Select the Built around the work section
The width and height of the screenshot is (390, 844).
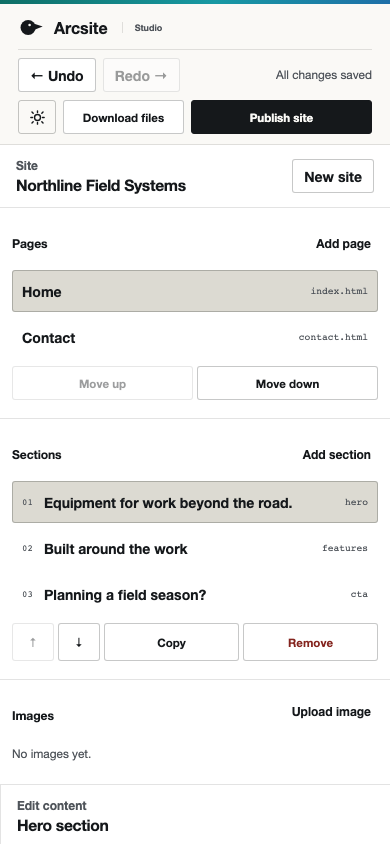pyautogui.click(x=195, y=548)
